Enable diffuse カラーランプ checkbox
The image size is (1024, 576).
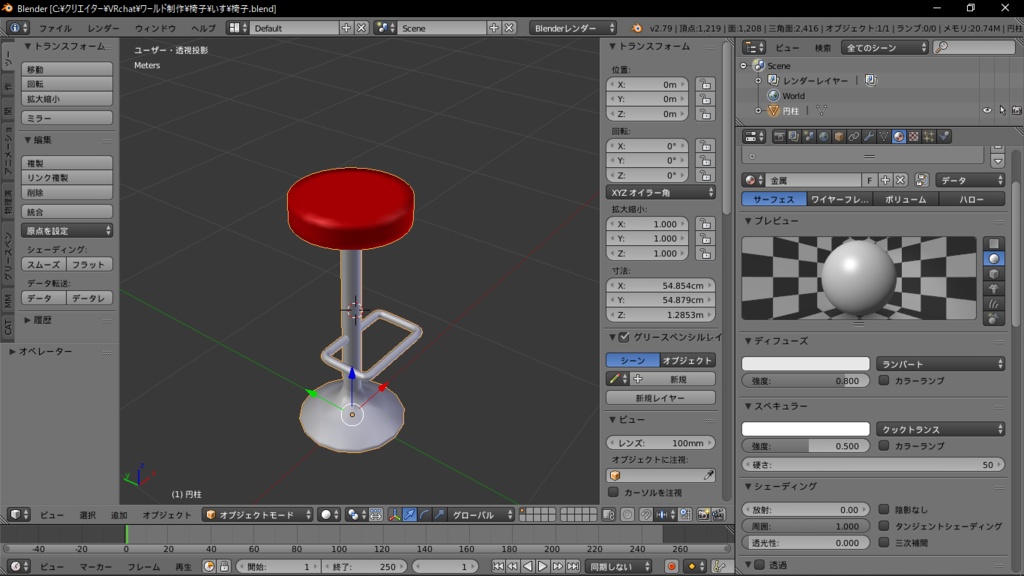coord(884,380)
